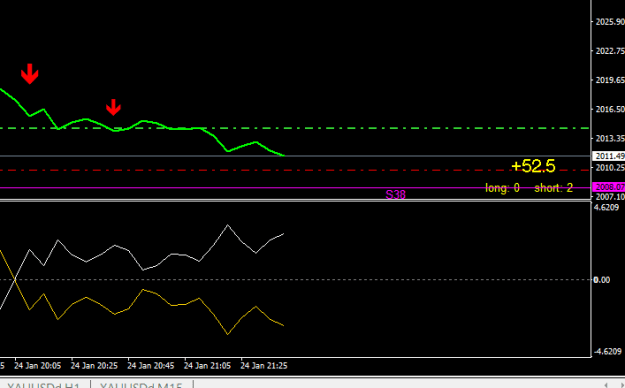
Task: Click the current price tag 2011.49
Action: (x=609, y=156)
